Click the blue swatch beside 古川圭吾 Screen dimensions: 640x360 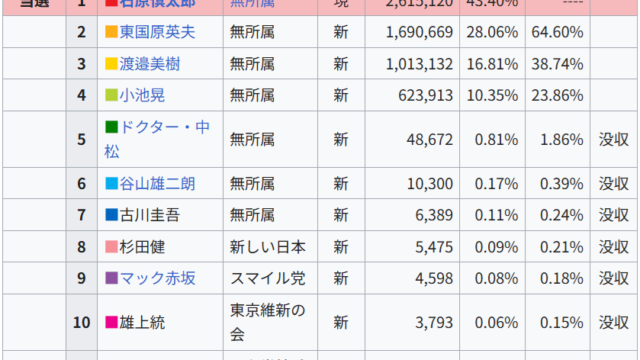pyautogui.click(x=111, y=215)
